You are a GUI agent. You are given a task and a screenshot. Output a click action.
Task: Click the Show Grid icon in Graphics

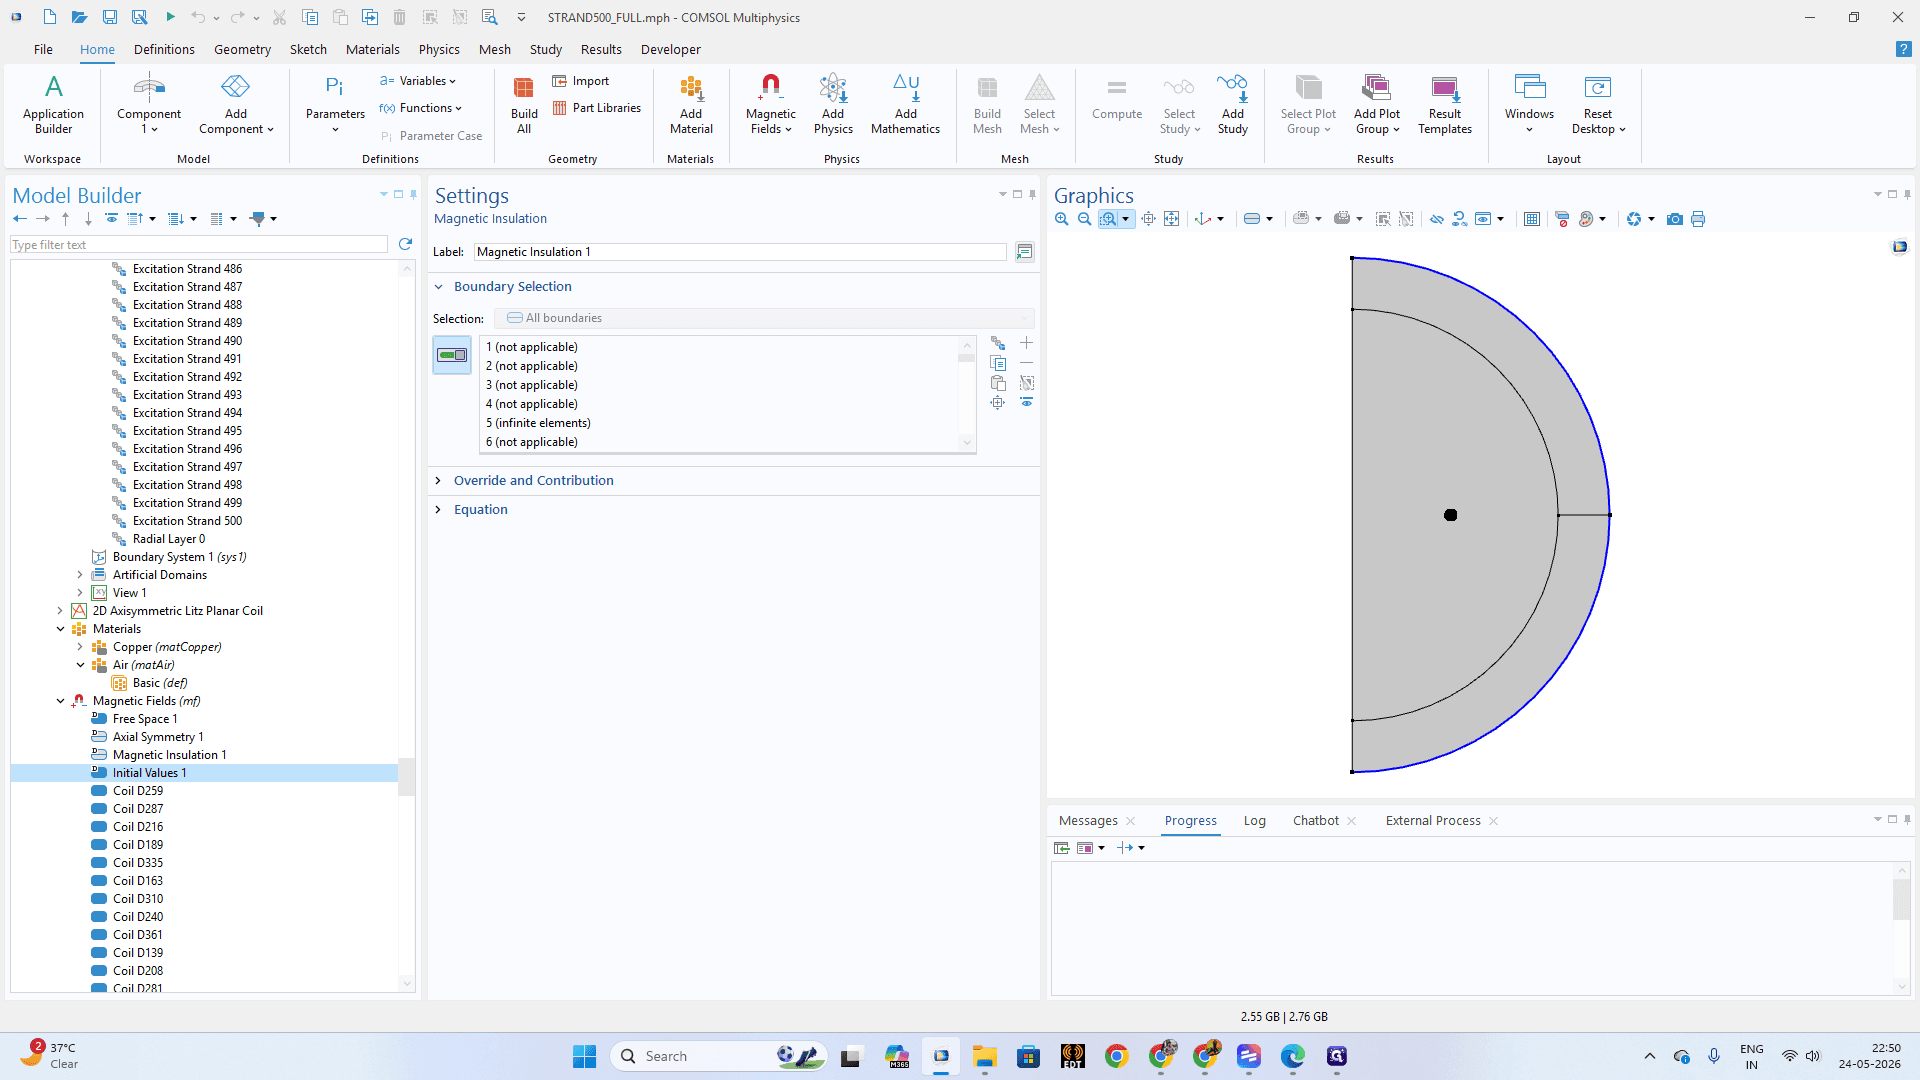(1531, 219)
